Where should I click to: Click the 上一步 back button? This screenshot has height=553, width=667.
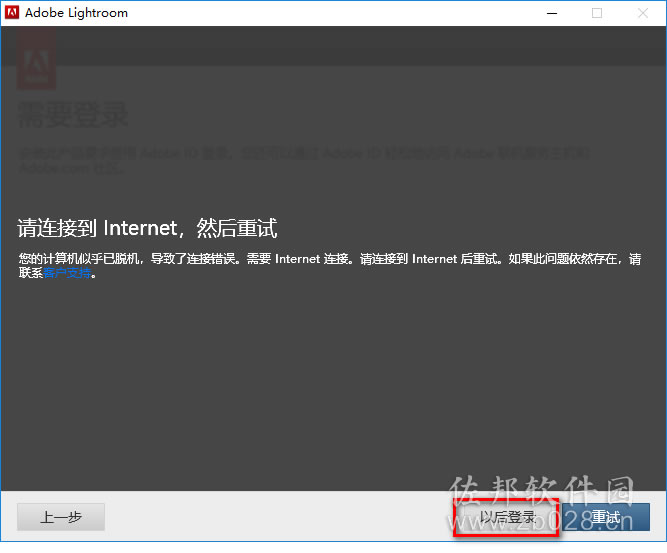[x=61, y=517]
